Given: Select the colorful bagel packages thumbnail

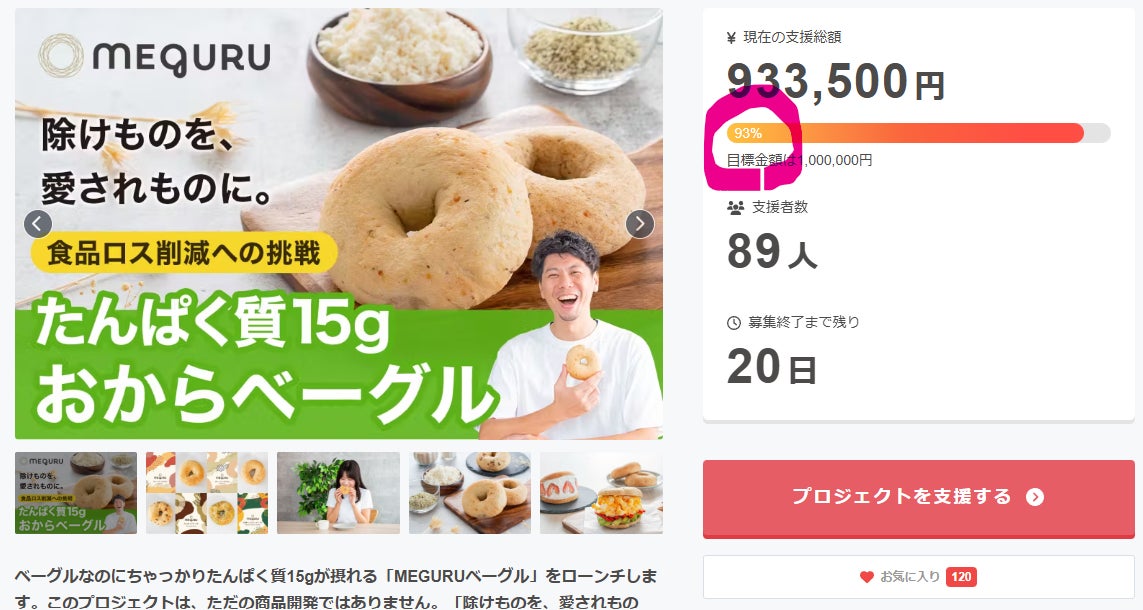Looking at the screenshot, I should pyautogui.click(x=207, y=493).
